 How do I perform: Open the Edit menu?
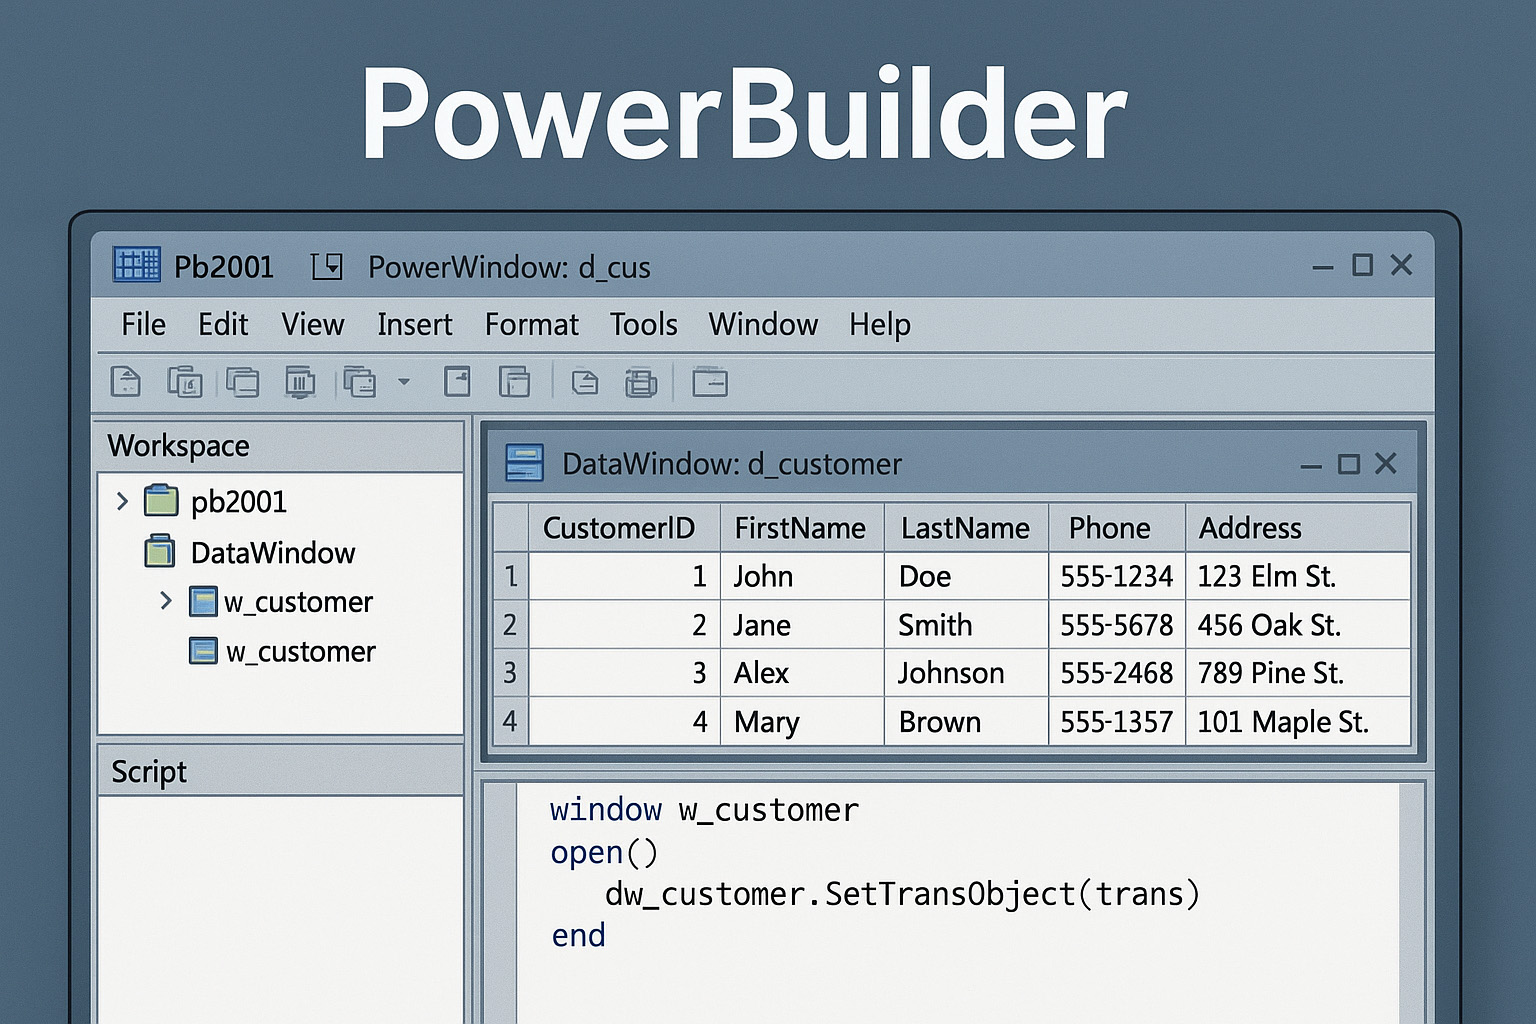tap(223, 324)
